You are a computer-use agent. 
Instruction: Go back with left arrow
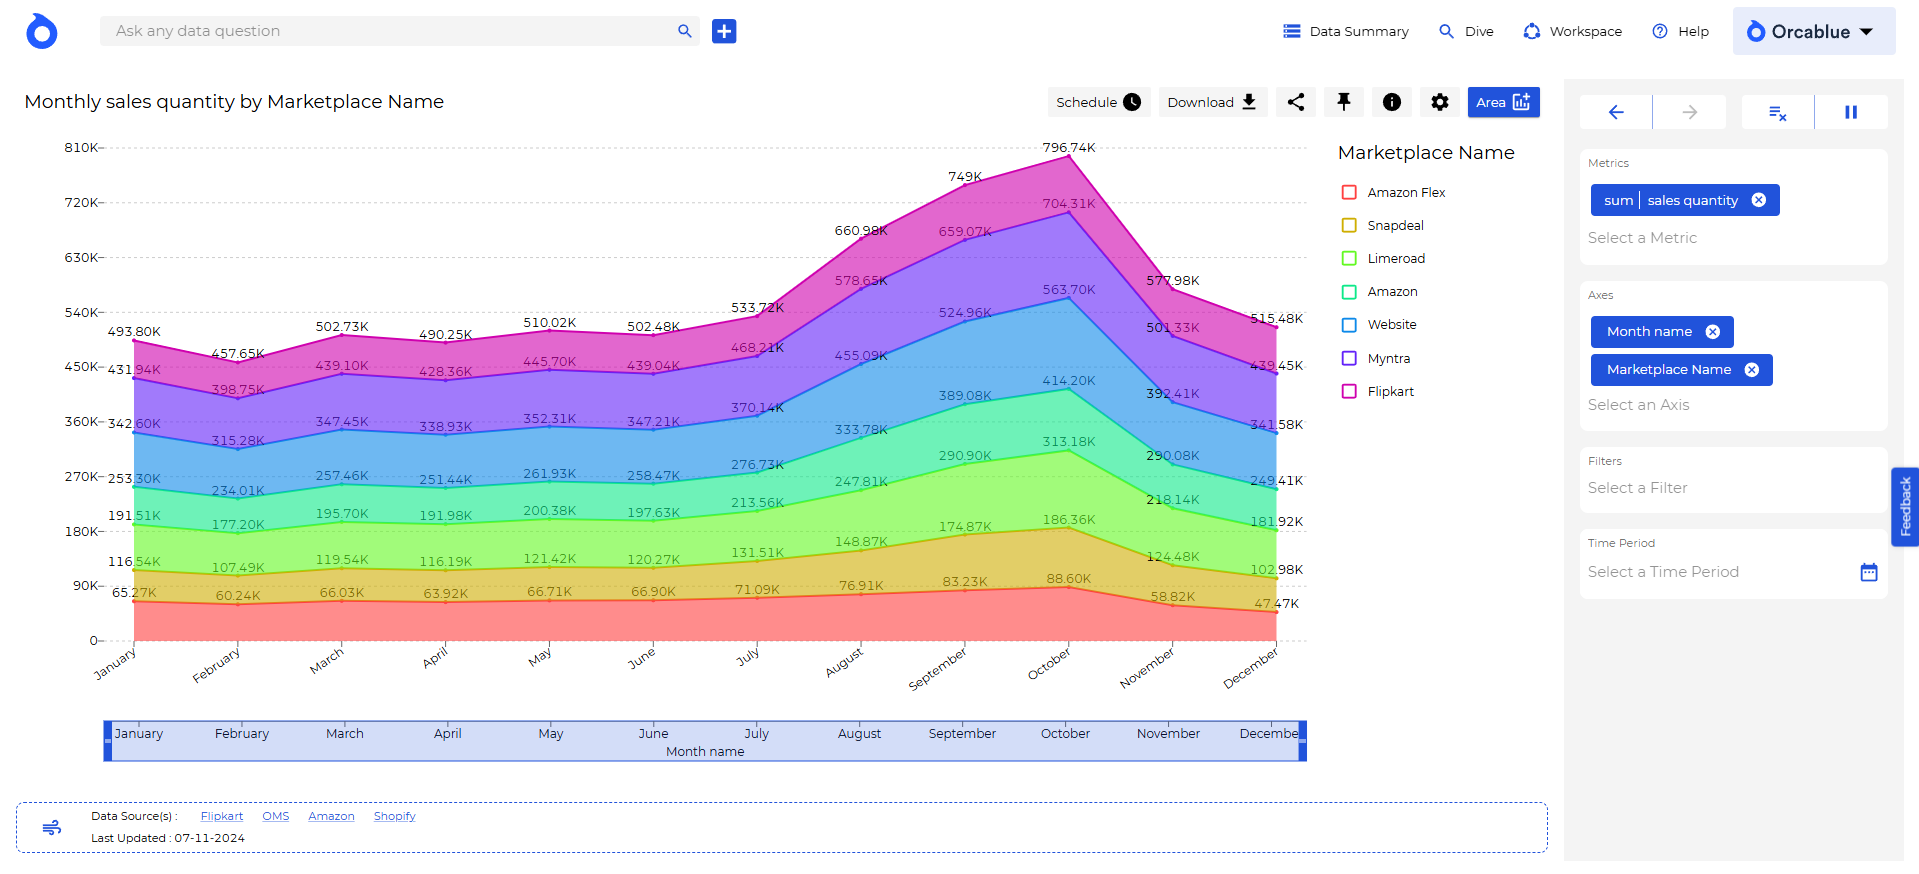point(1616,112)
